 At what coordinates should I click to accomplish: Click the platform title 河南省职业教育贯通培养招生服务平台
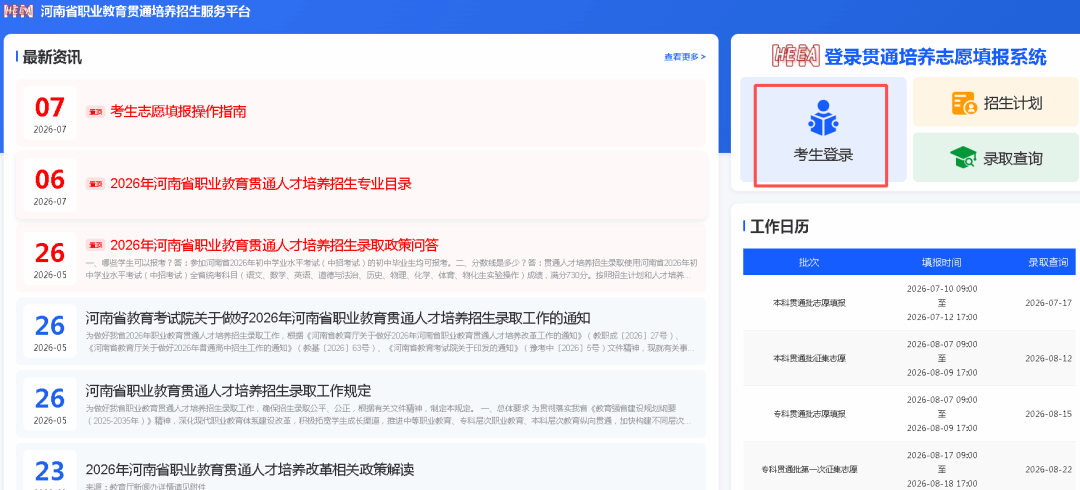click(145, 12)
